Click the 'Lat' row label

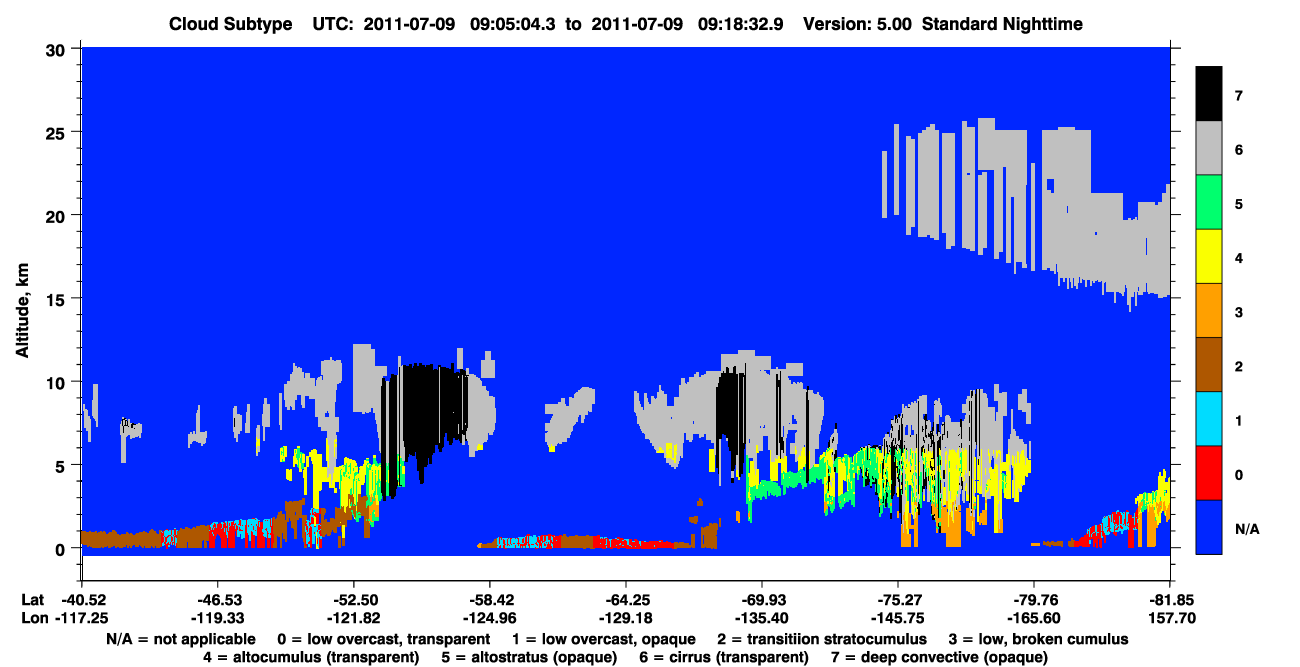tap(32, 600)
